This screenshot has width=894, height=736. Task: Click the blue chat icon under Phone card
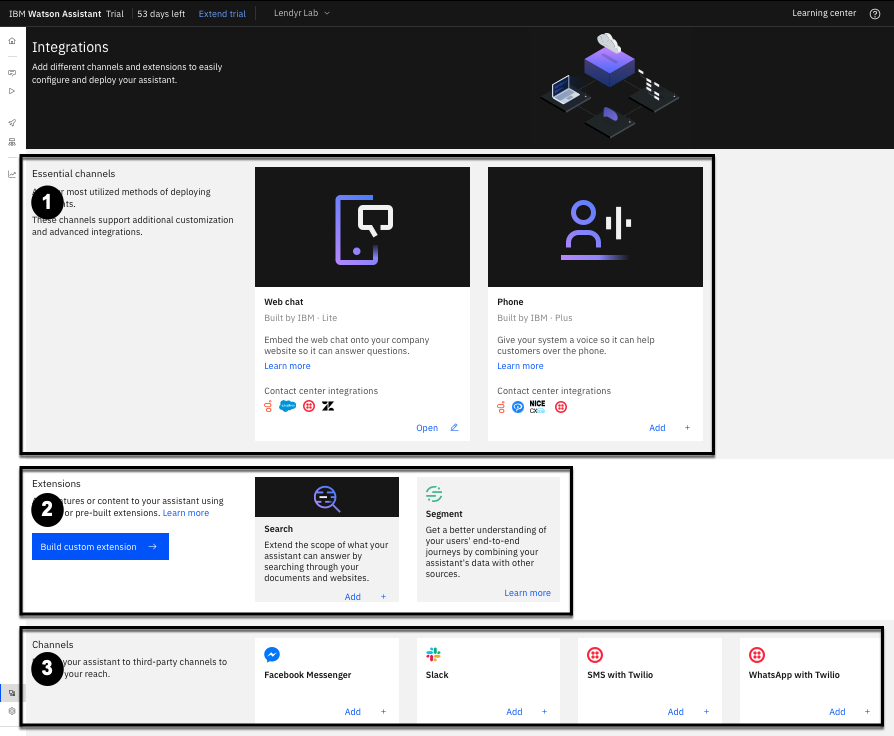(x=518, y=407)
